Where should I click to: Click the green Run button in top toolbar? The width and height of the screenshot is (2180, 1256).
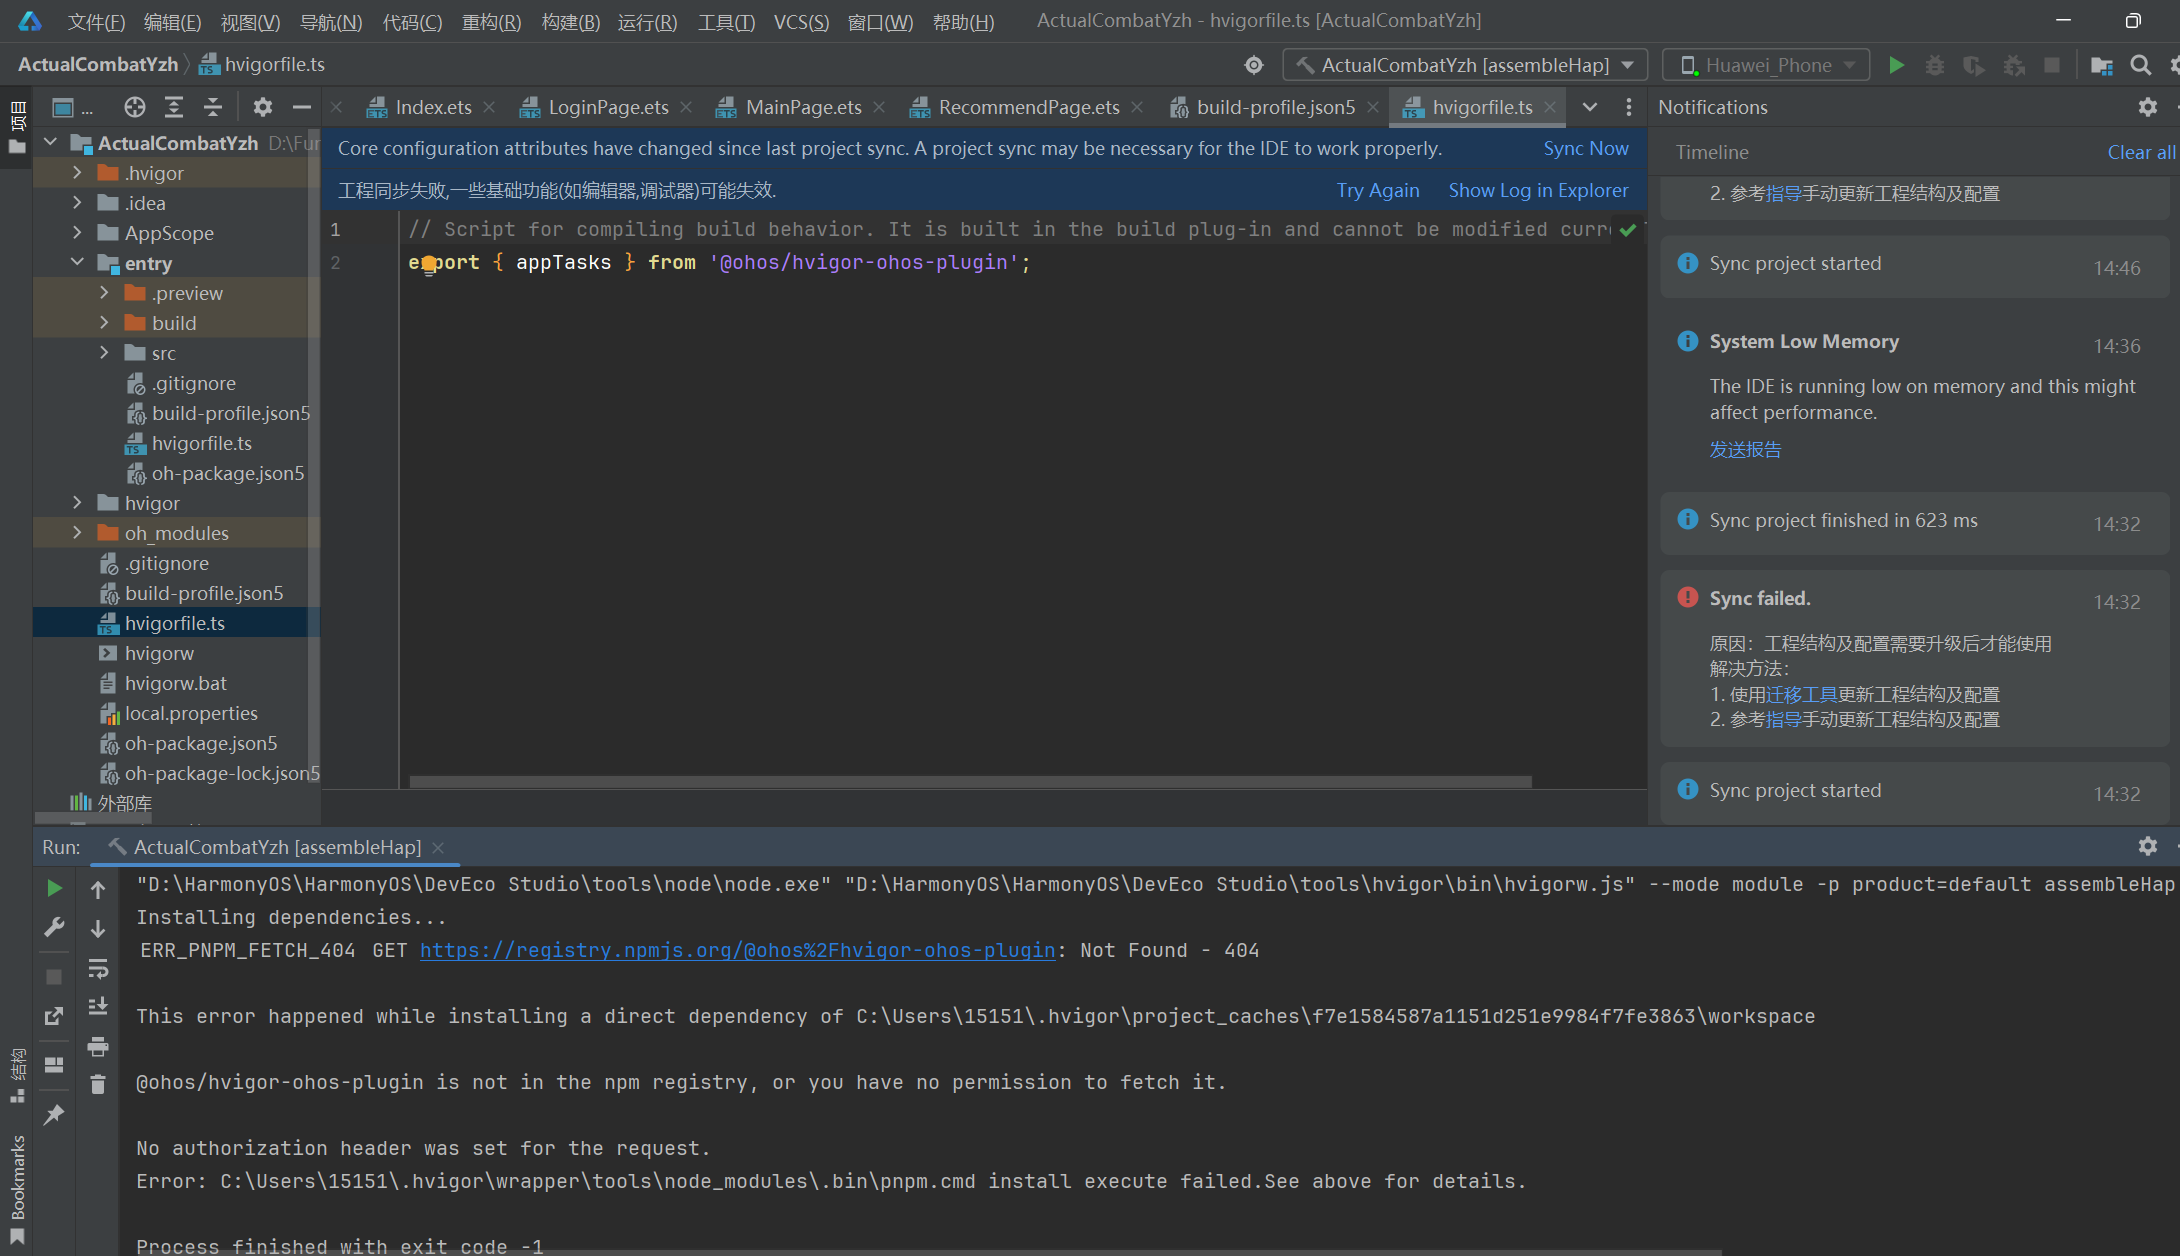click(x=1896, y=65)
